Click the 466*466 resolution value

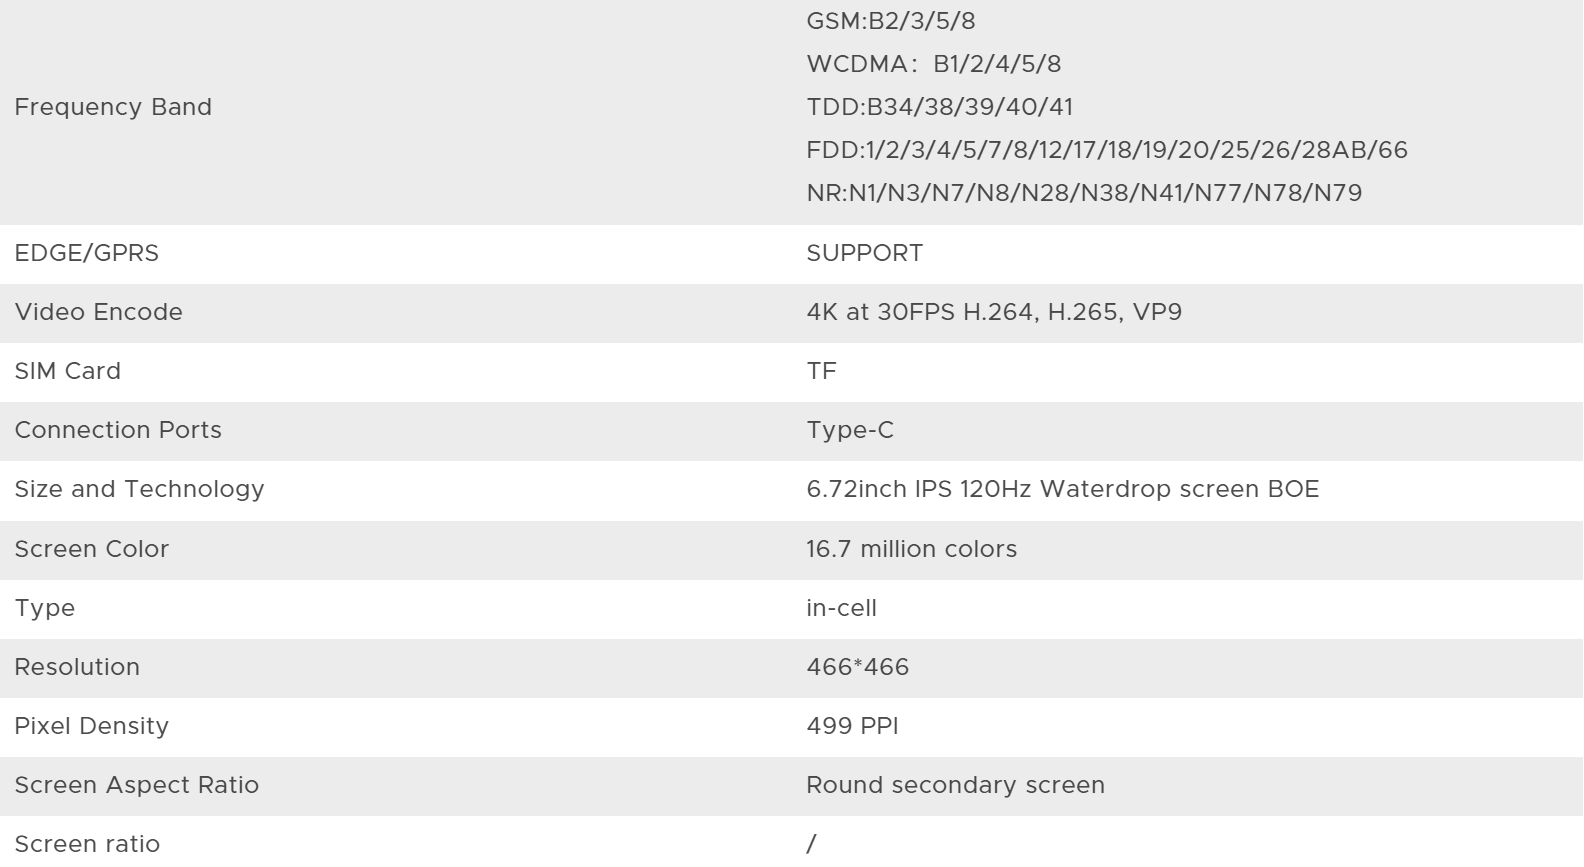coord(857,667)
